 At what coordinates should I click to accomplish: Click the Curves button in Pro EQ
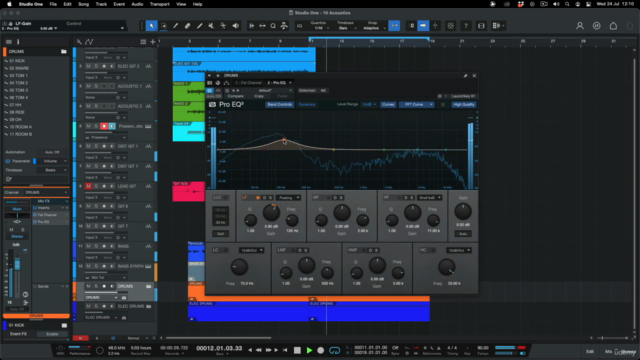388,104
